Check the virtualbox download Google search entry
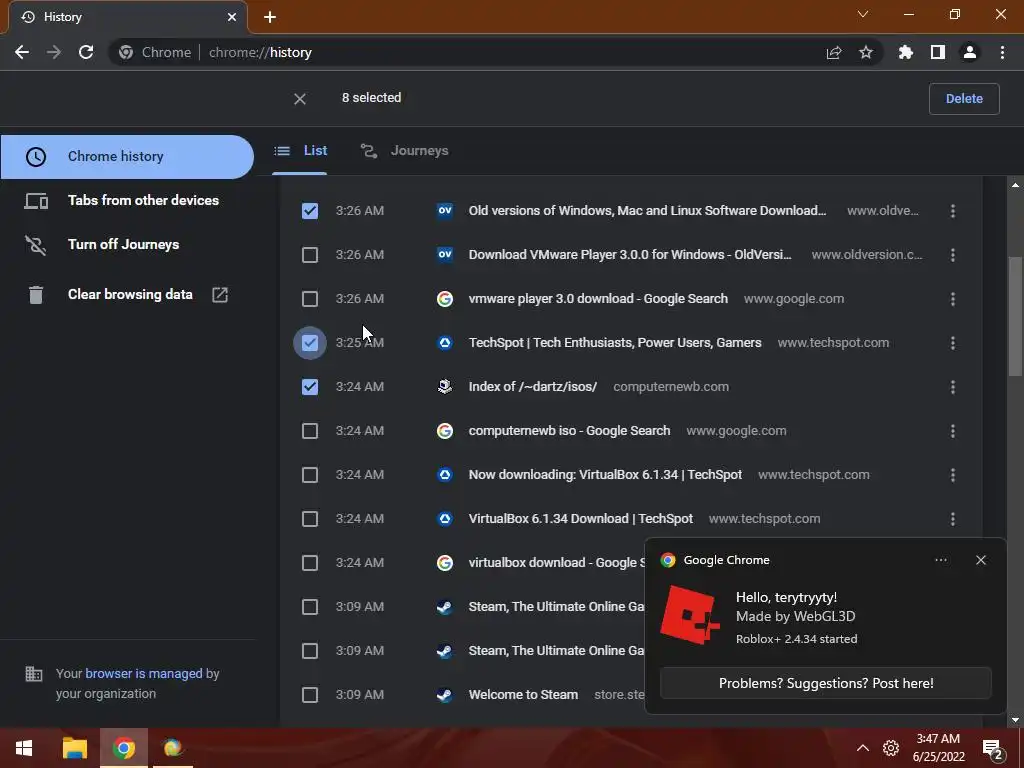The width and height of the screenshot is (1024, 768). coord(310,563)
